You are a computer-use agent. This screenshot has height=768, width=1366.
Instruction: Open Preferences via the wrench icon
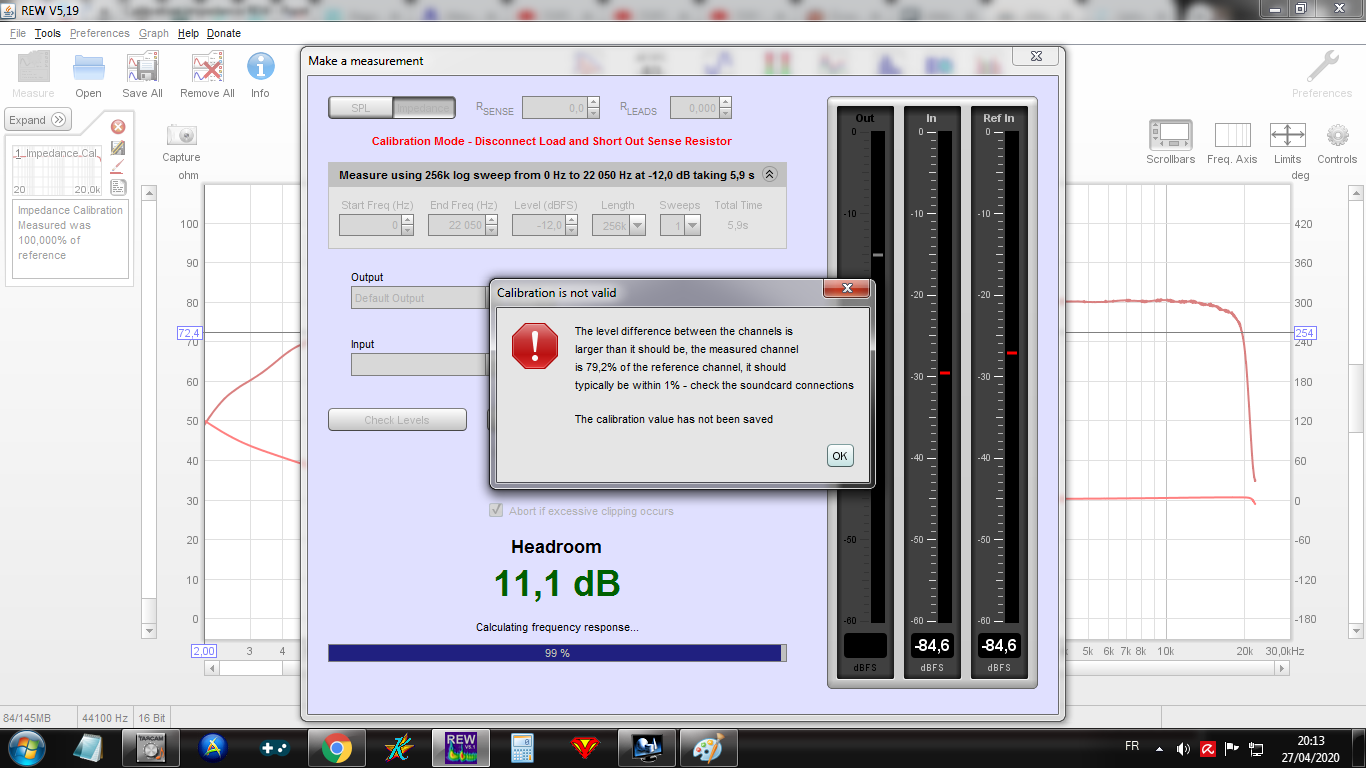tap(1321, 75)
